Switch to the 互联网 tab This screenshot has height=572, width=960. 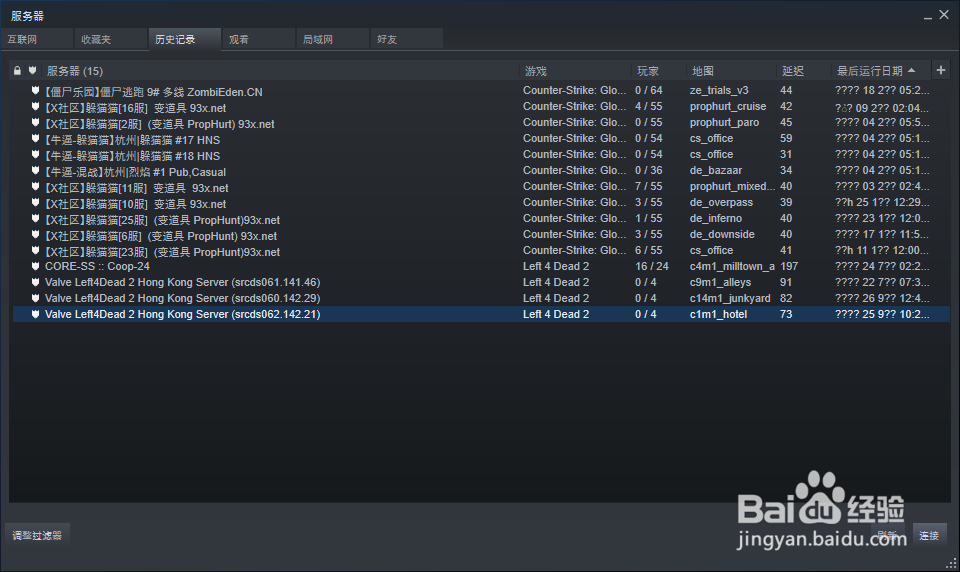point(37,39)
